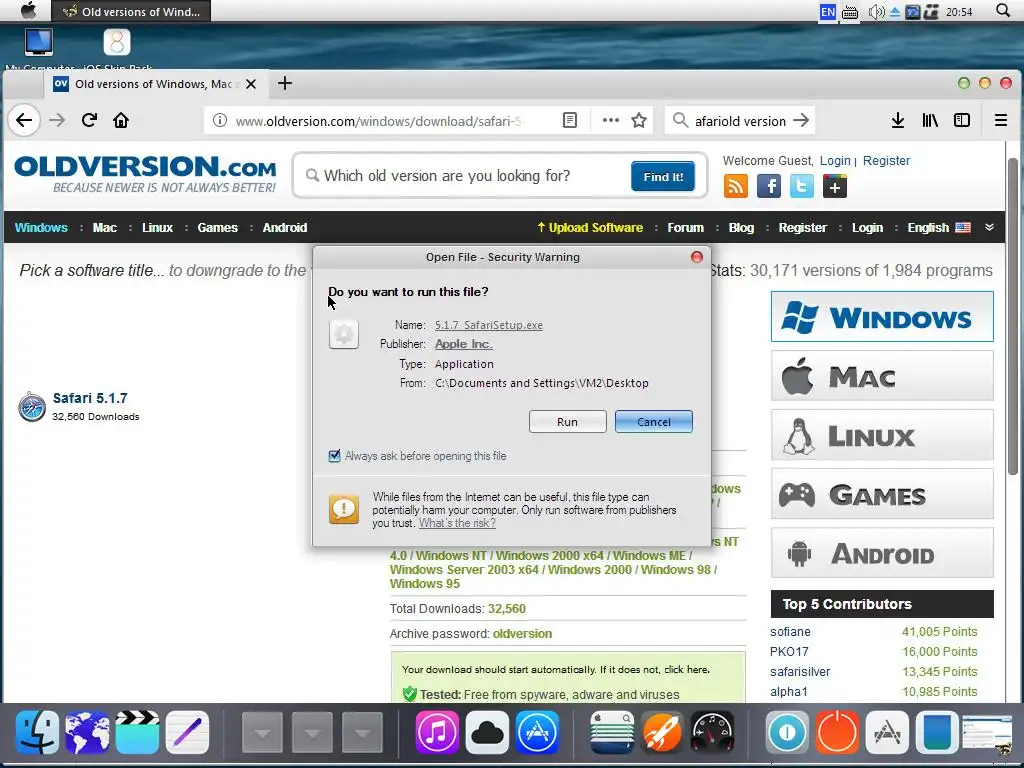1024x768 pixels.
Task: Click the Google plus share icon
Action: 835,187
